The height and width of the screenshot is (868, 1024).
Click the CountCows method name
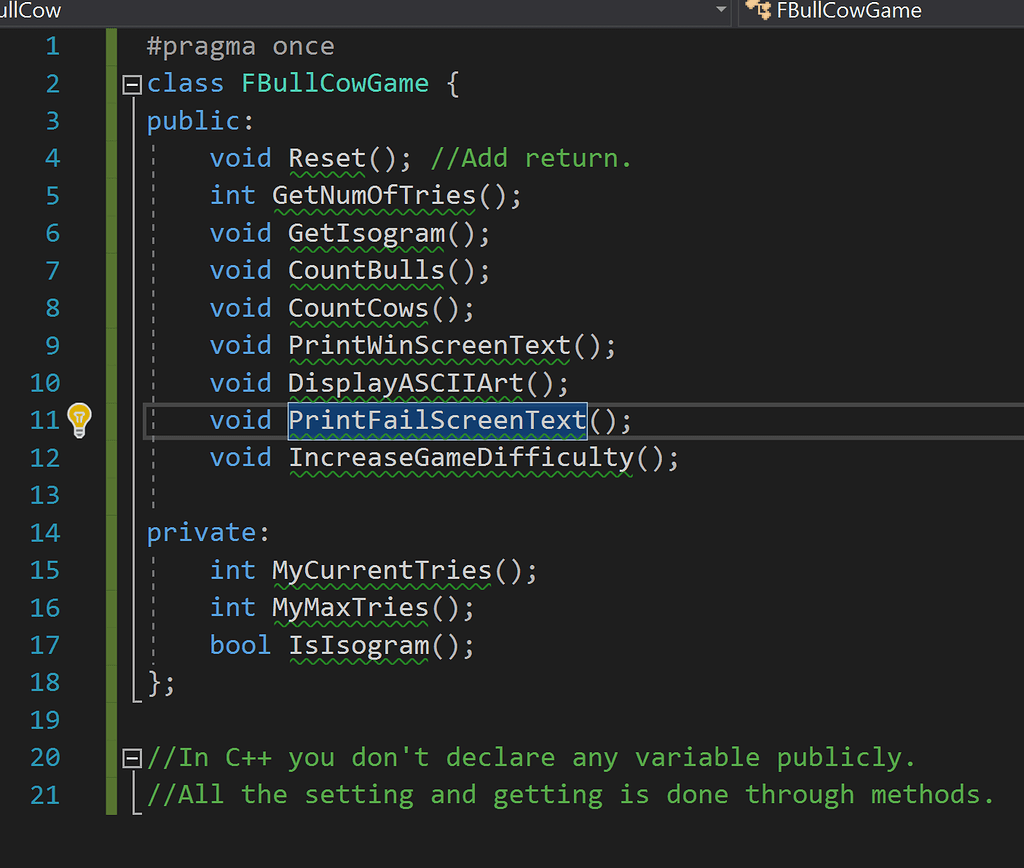358,308
